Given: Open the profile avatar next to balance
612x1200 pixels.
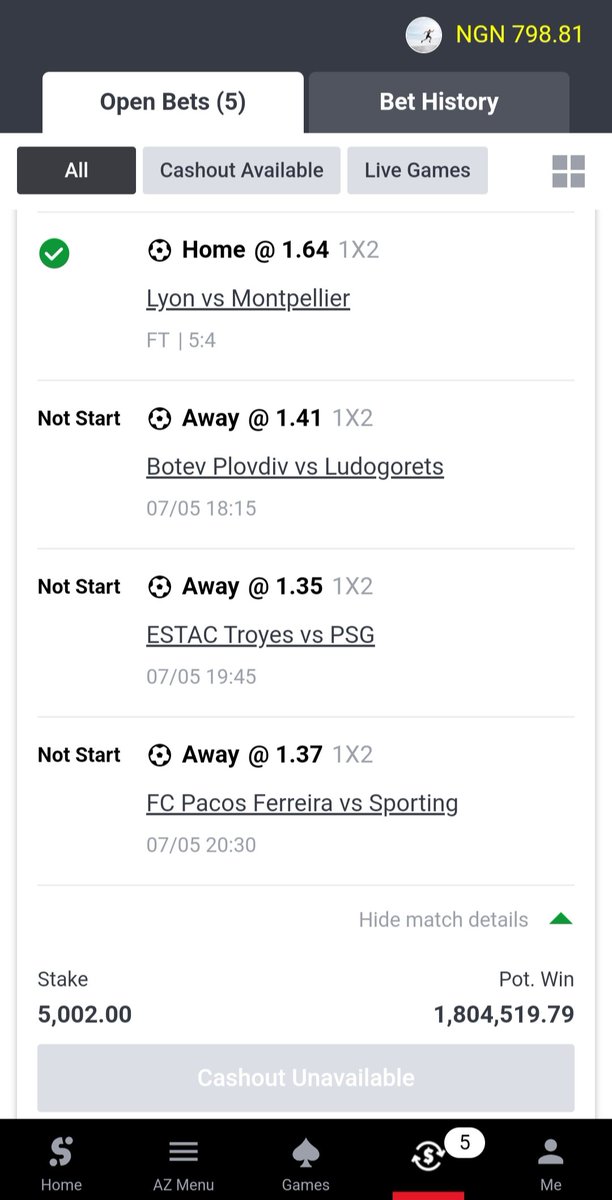Looking at the screenshot, I should 424,35.
